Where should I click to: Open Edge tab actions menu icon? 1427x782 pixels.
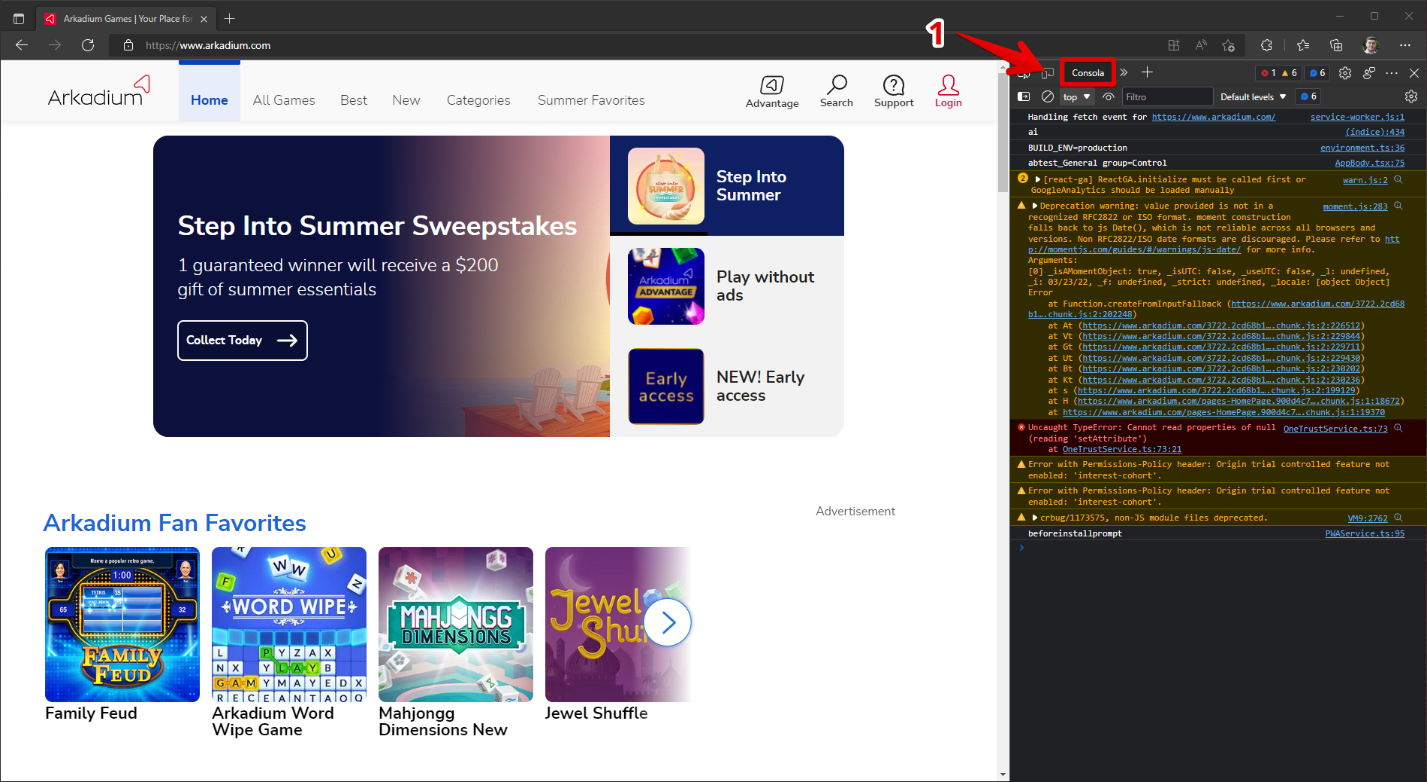18,18
